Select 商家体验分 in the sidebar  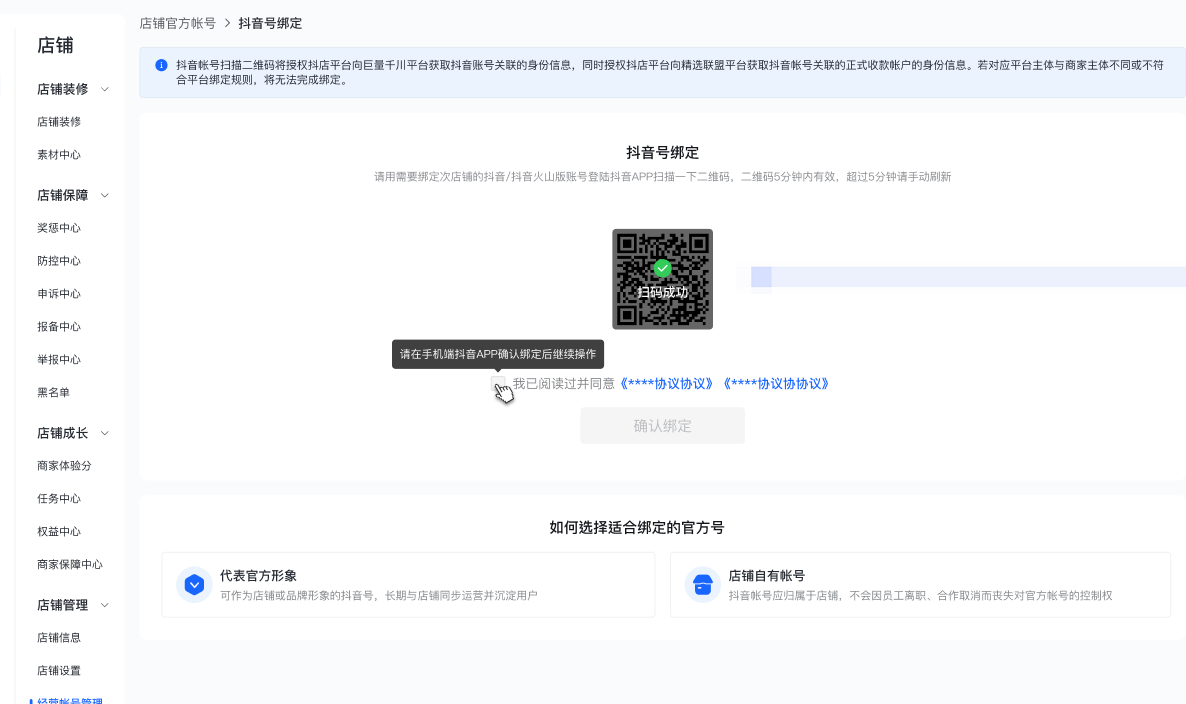click(x=65, y=466)
